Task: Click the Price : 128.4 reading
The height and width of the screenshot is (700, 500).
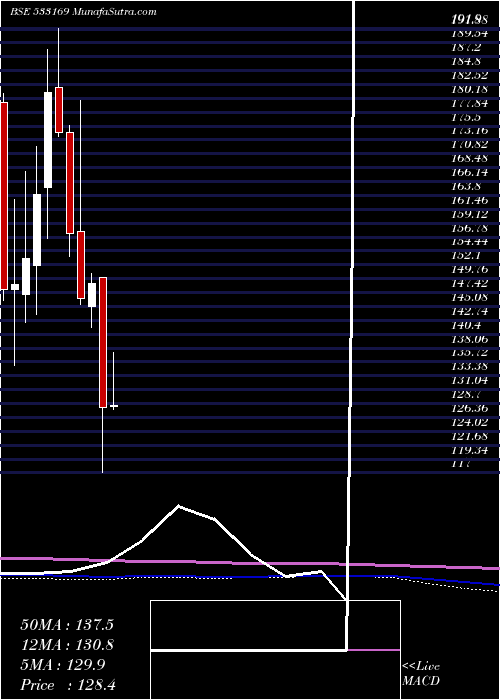Action: 68,685
